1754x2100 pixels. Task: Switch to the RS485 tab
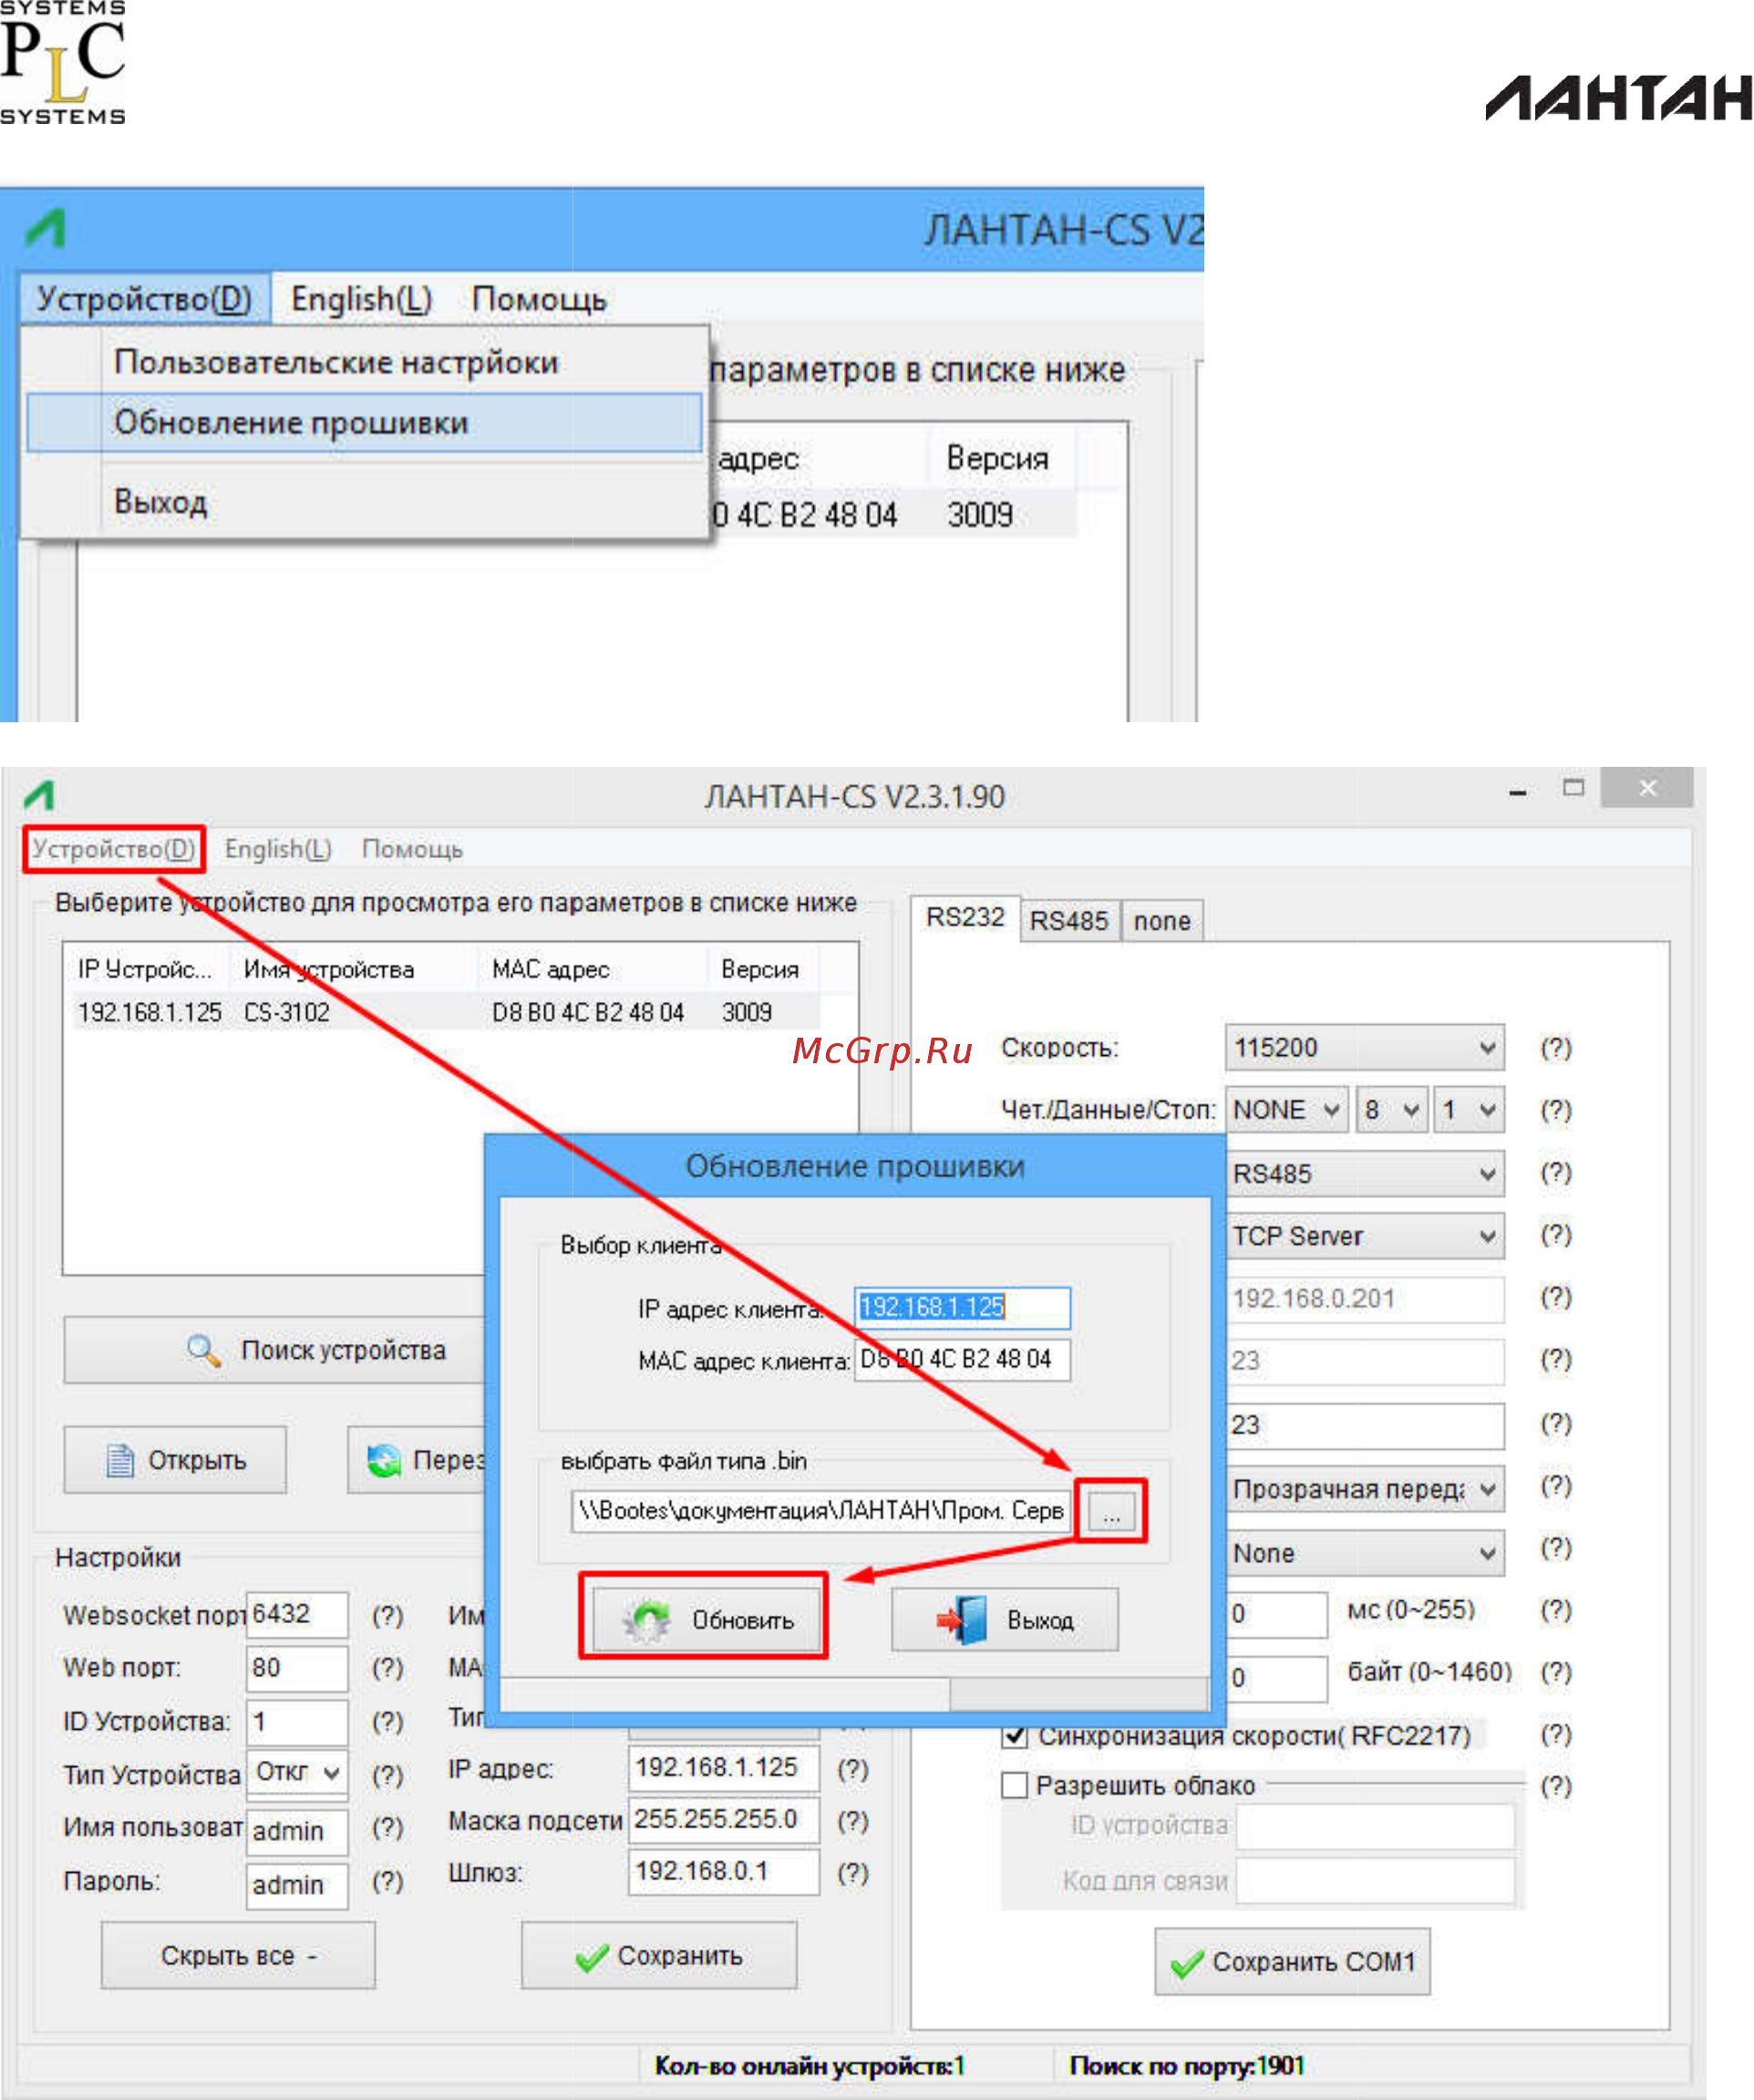(1069, 921)
